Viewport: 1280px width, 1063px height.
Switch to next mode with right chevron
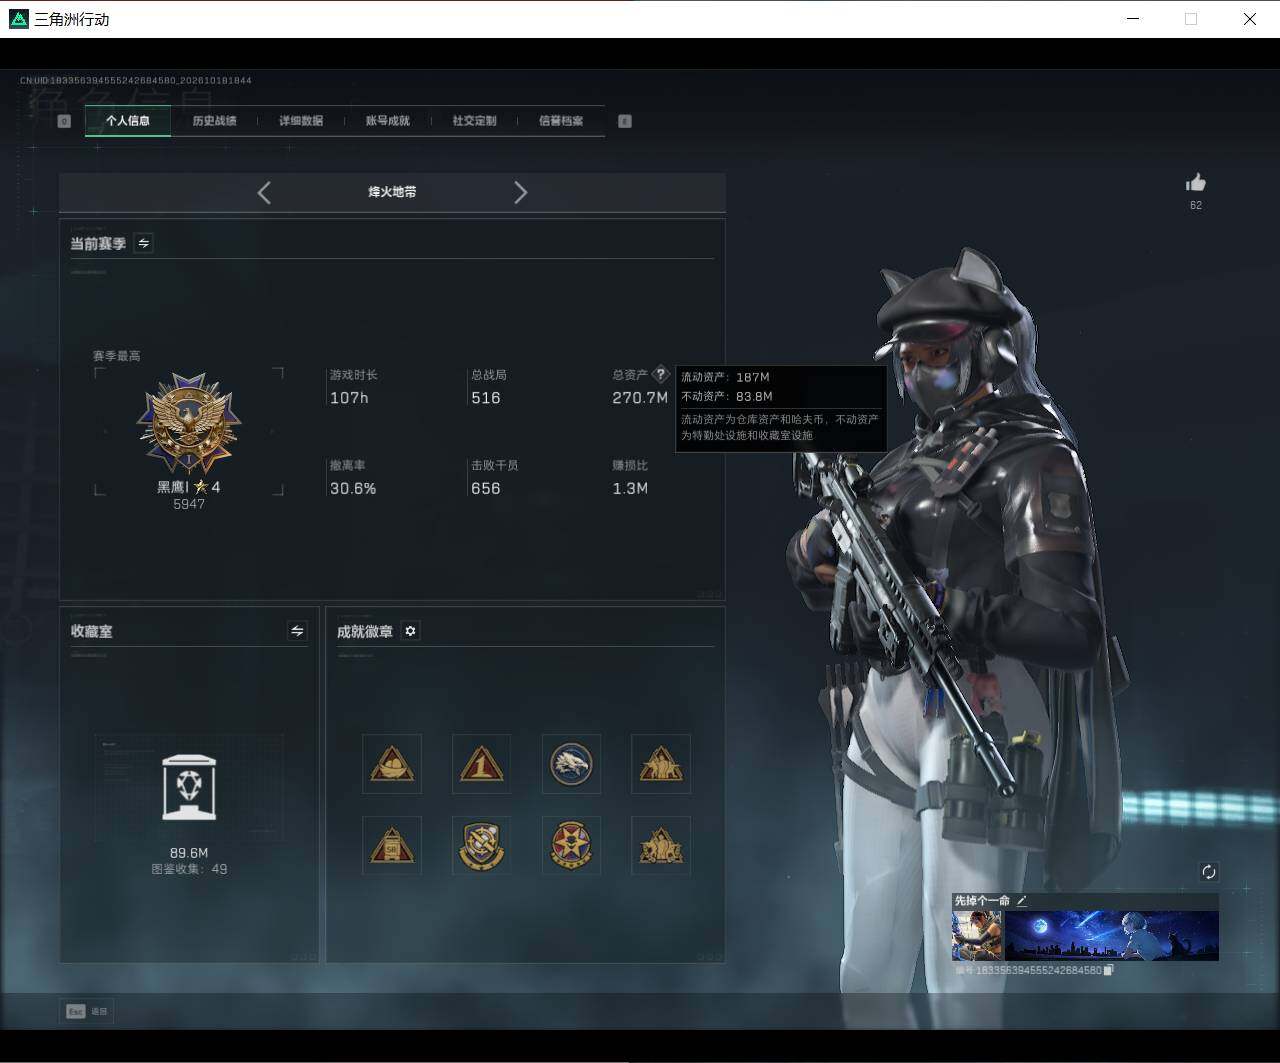point(520,193)
